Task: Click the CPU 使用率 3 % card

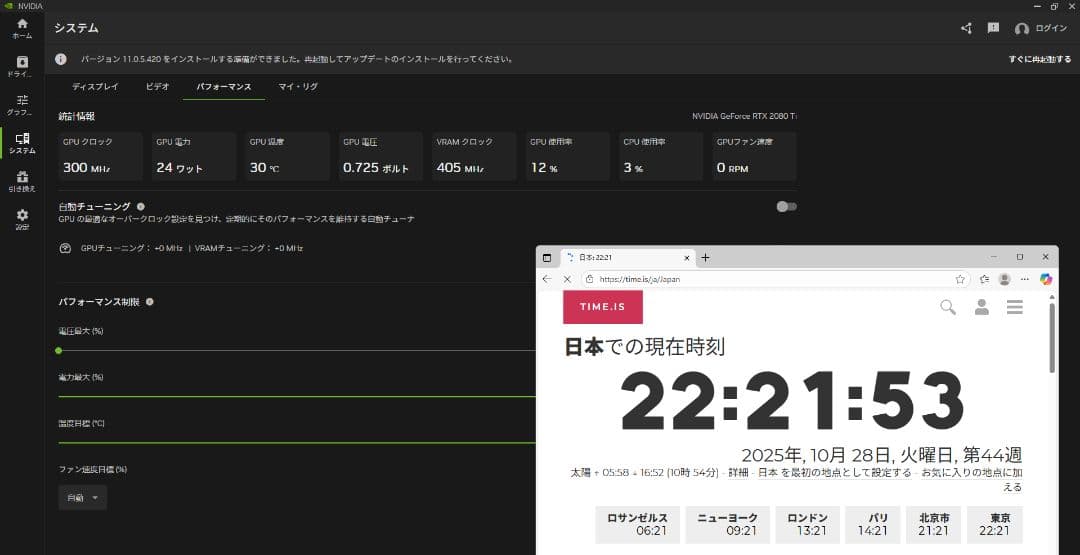Action: 661,156
